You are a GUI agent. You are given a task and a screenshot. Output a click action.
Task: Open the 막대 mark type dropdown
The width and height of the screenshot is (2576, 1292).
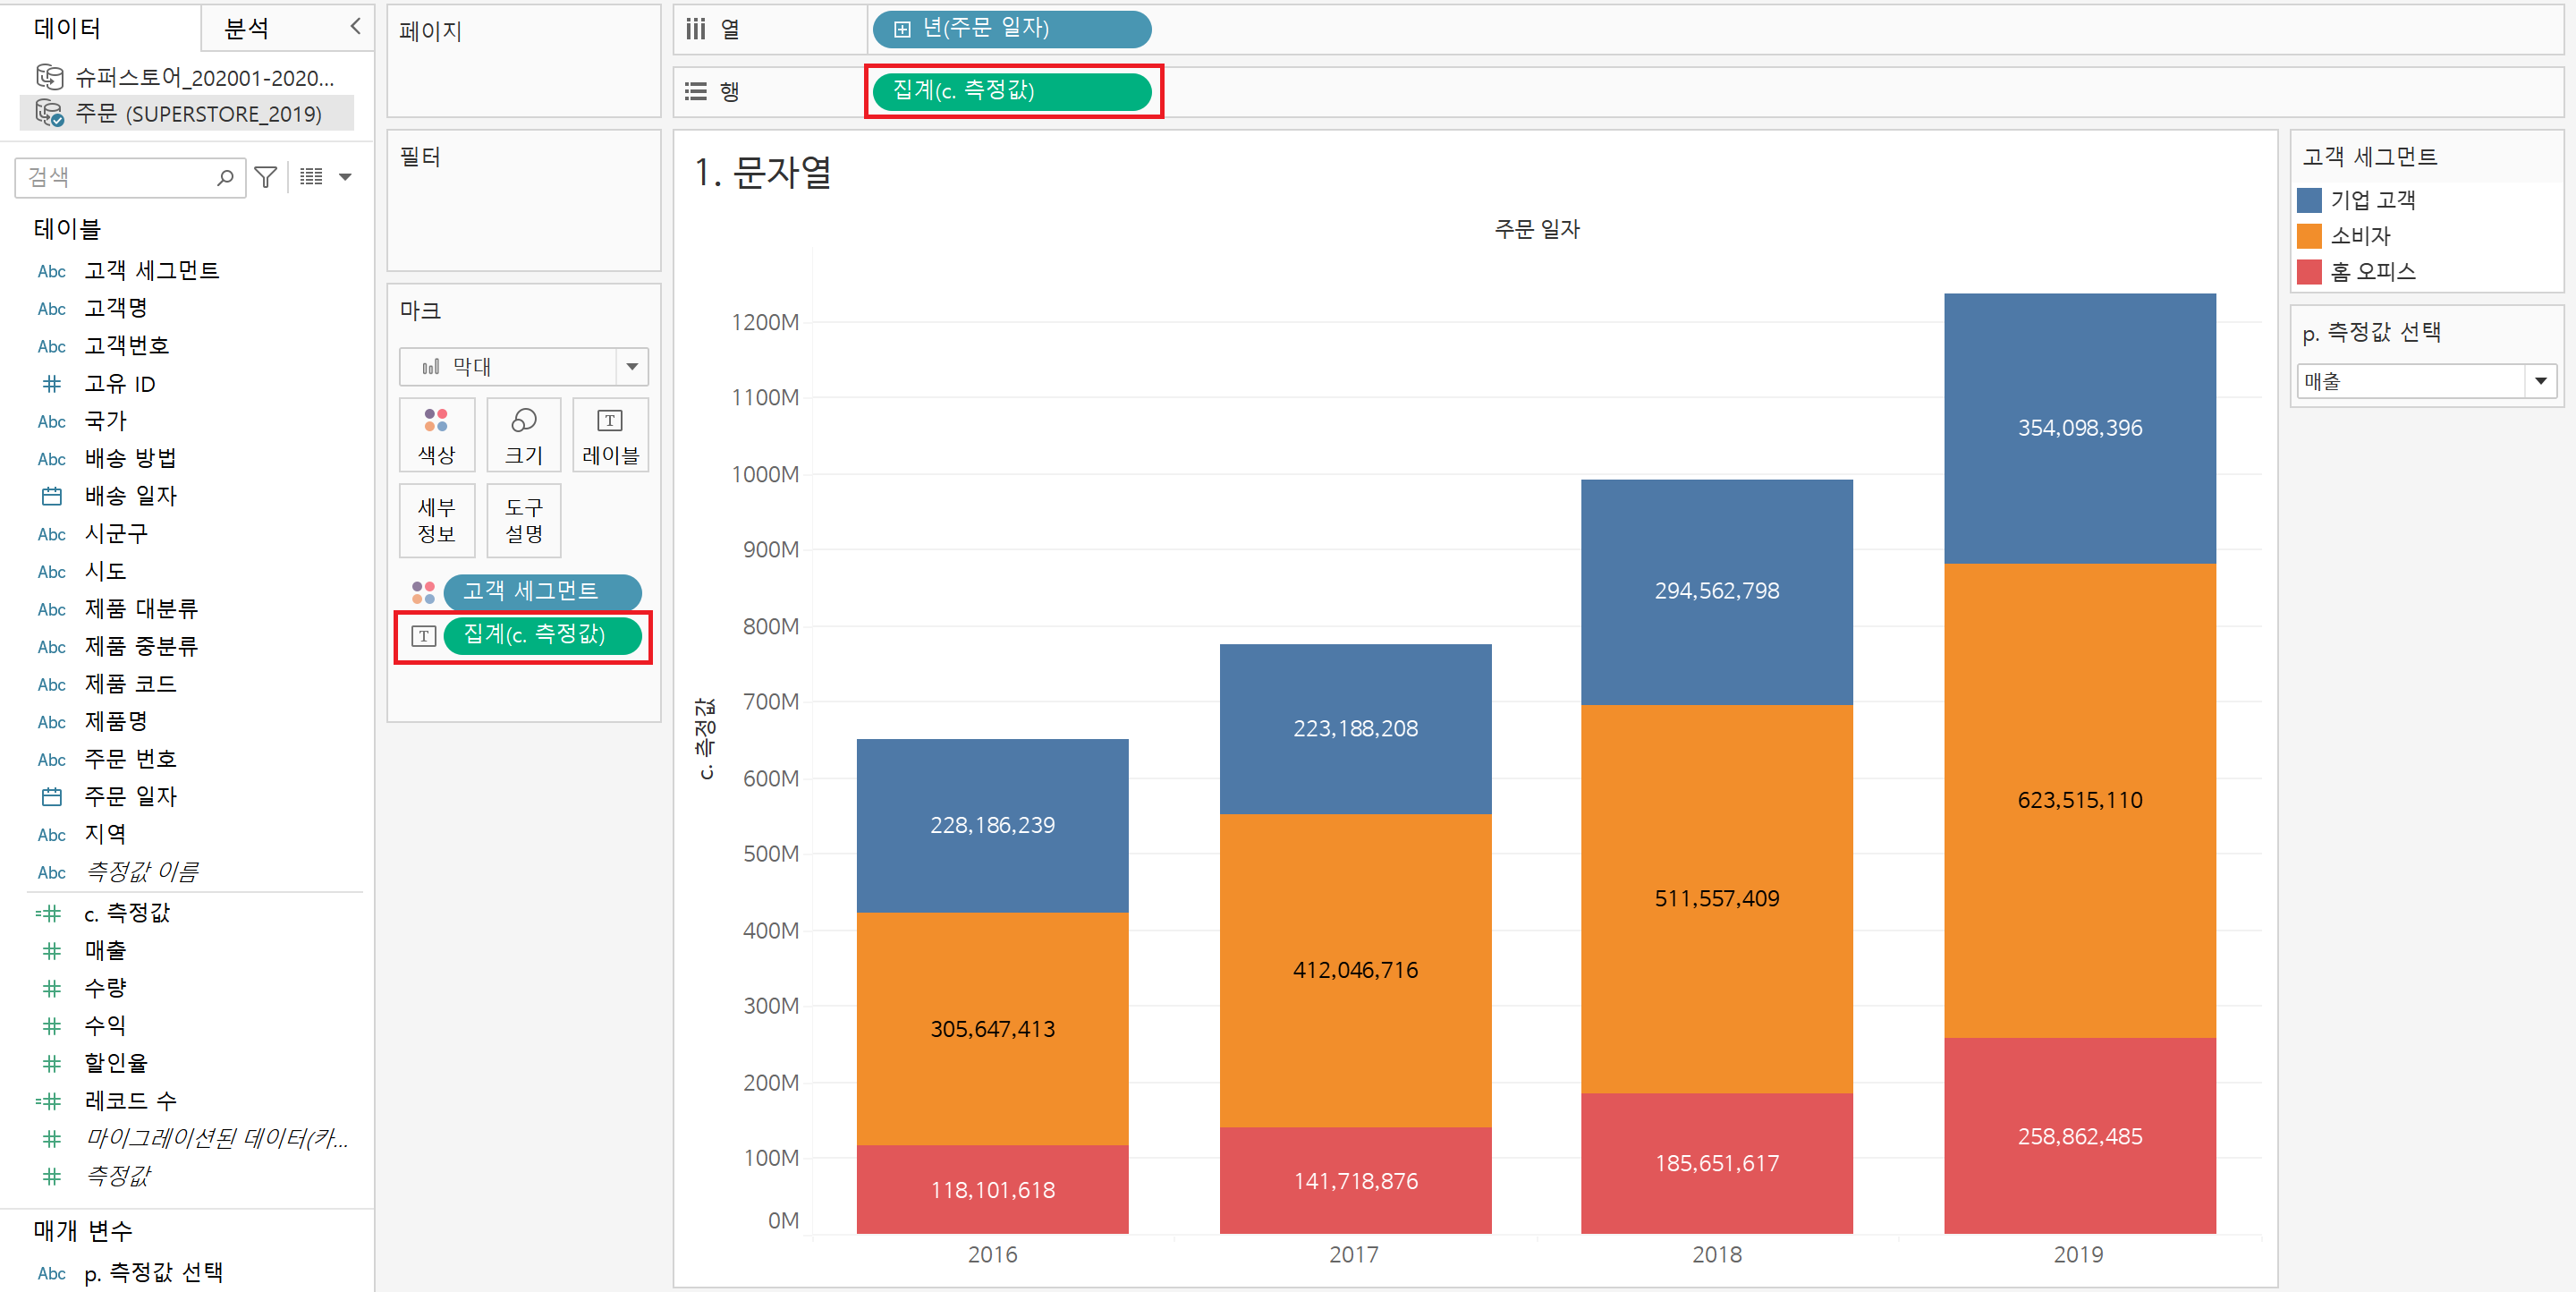[631, 366]
